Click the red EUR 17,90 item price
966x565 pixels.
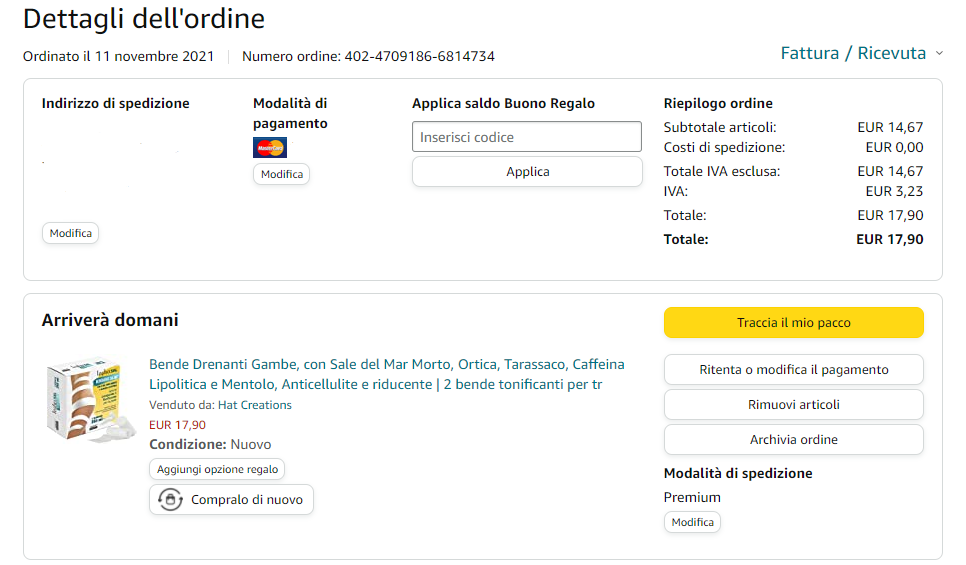click(x=177, y=425)
